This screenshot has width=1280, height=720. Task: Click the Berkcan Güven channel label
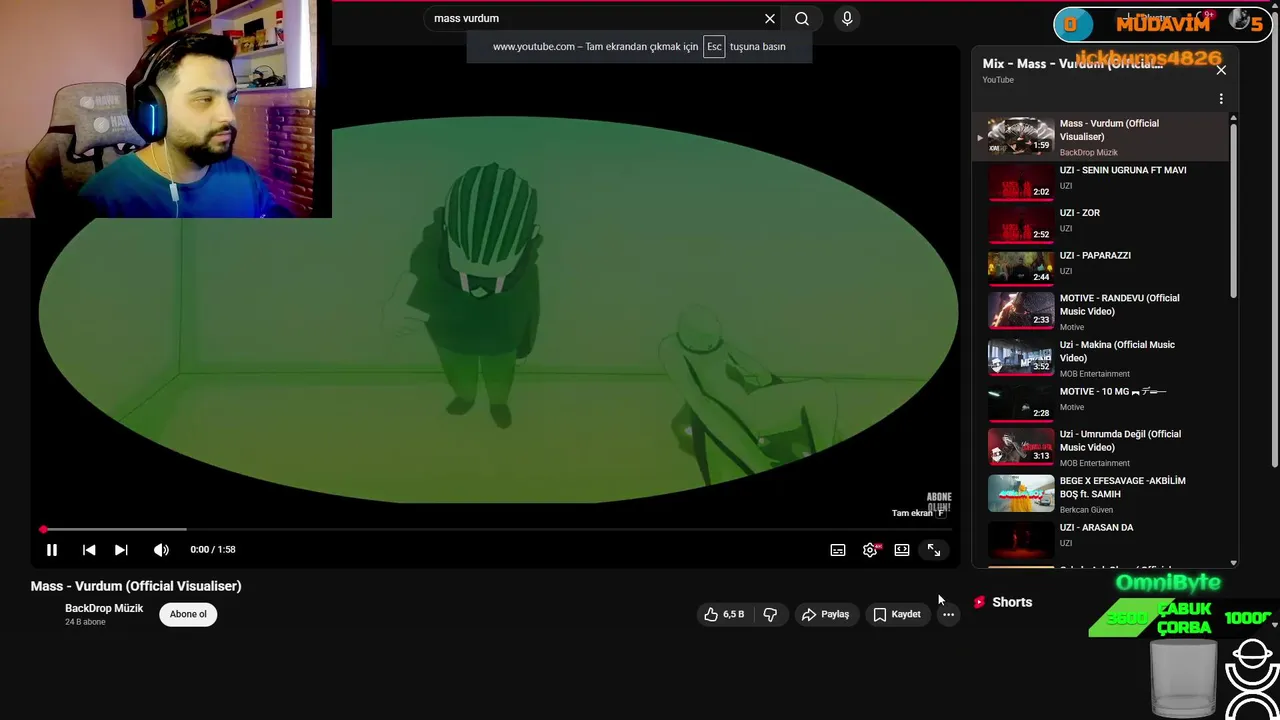[x=1088, y=510]
